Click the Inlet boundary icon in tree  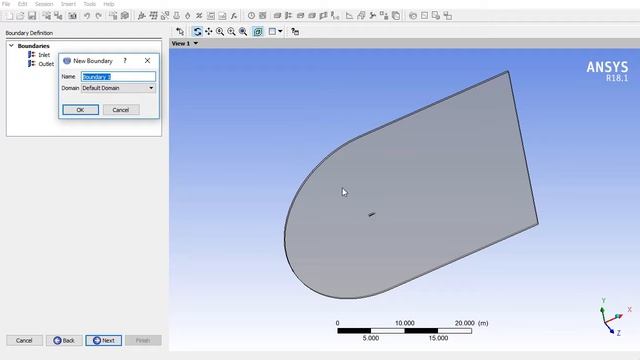pyautogui.click(x=31, y=55)
